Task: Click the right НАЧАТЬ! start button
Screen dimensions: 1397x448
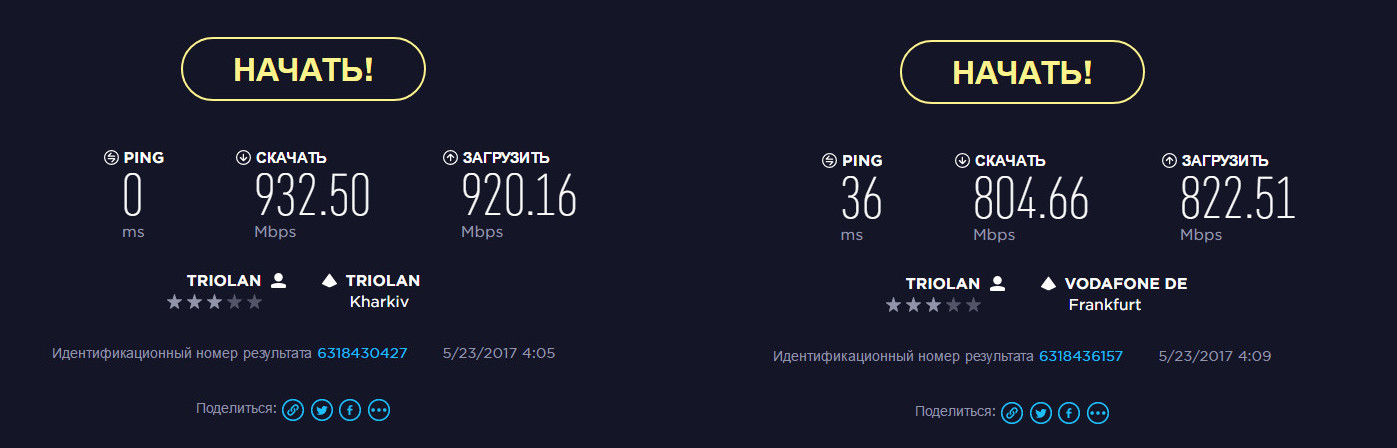Action: click(x=1022, y=72)
